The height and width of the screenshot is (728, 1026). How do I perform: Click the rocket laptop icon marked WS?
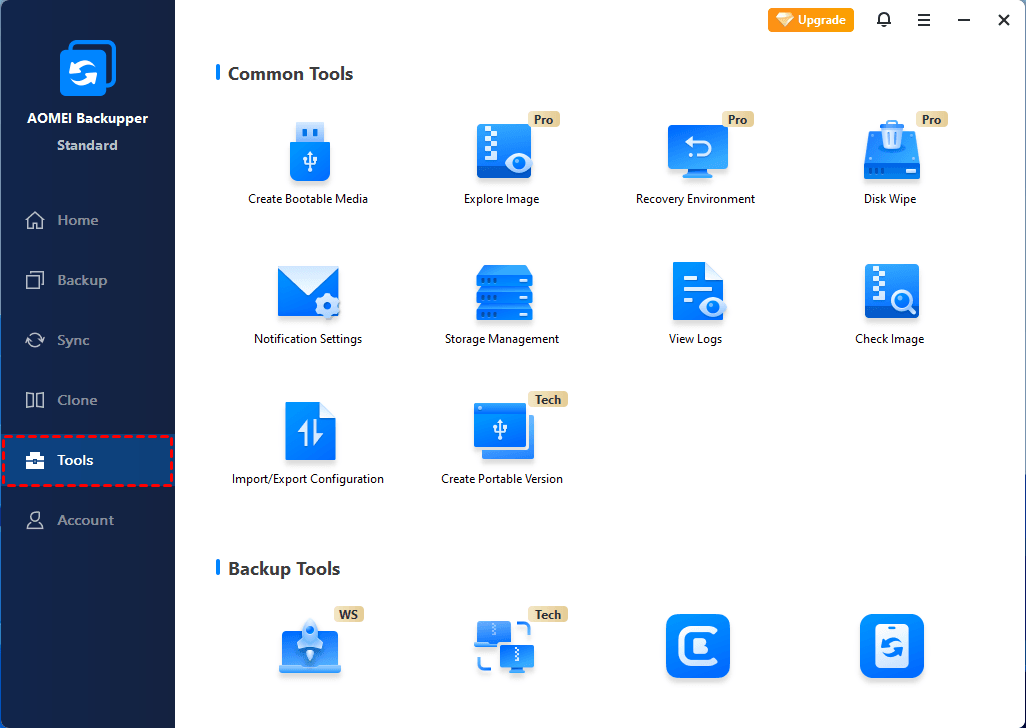coord(310,646)
